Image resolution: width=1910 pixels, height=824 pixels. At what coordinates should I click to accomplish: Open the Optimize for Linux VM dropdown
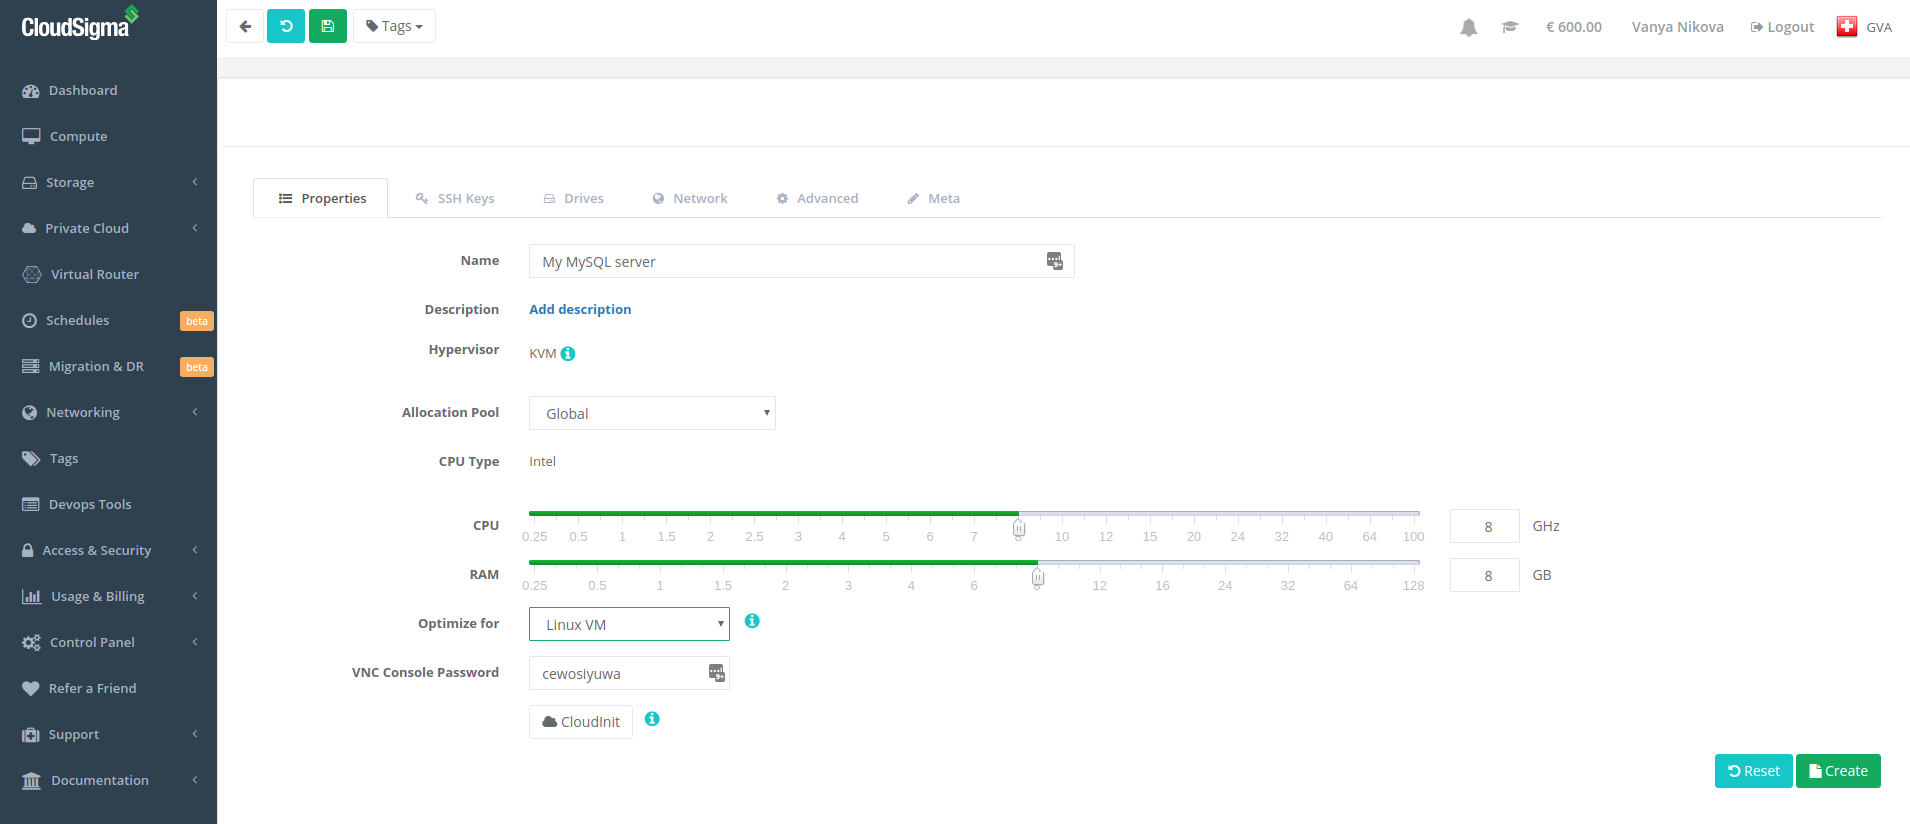point(629,624)
